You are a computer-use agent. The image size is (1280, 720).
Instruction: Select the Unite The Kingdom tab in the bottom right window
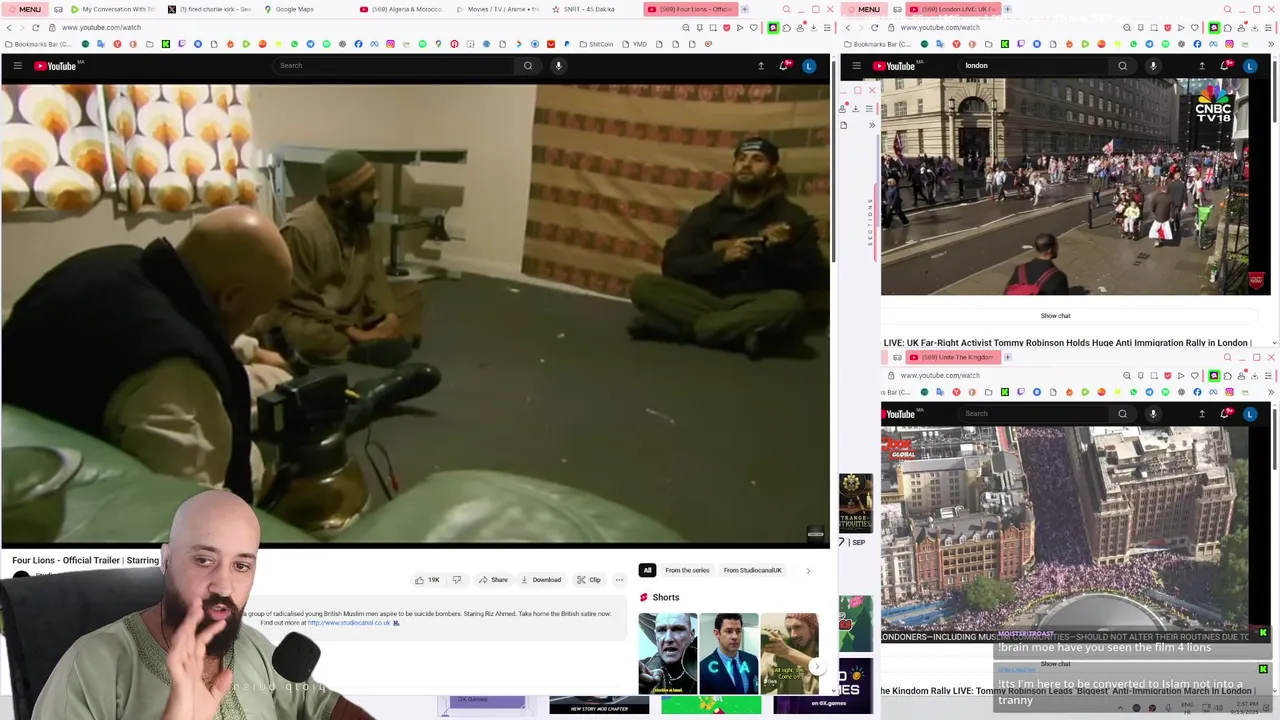952,357
